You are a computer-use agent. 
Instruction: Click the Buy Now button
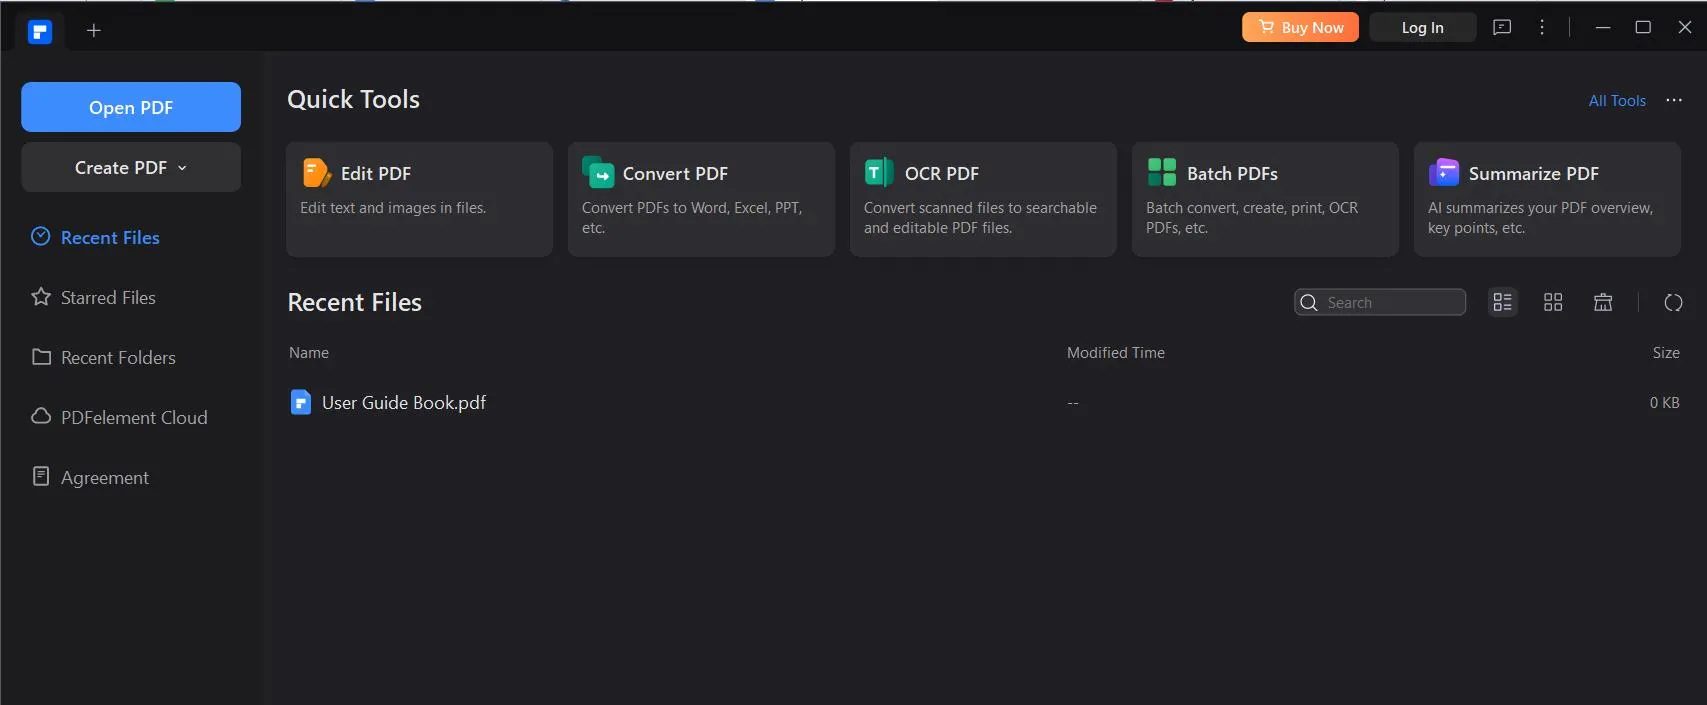(x=1300, y=27)
